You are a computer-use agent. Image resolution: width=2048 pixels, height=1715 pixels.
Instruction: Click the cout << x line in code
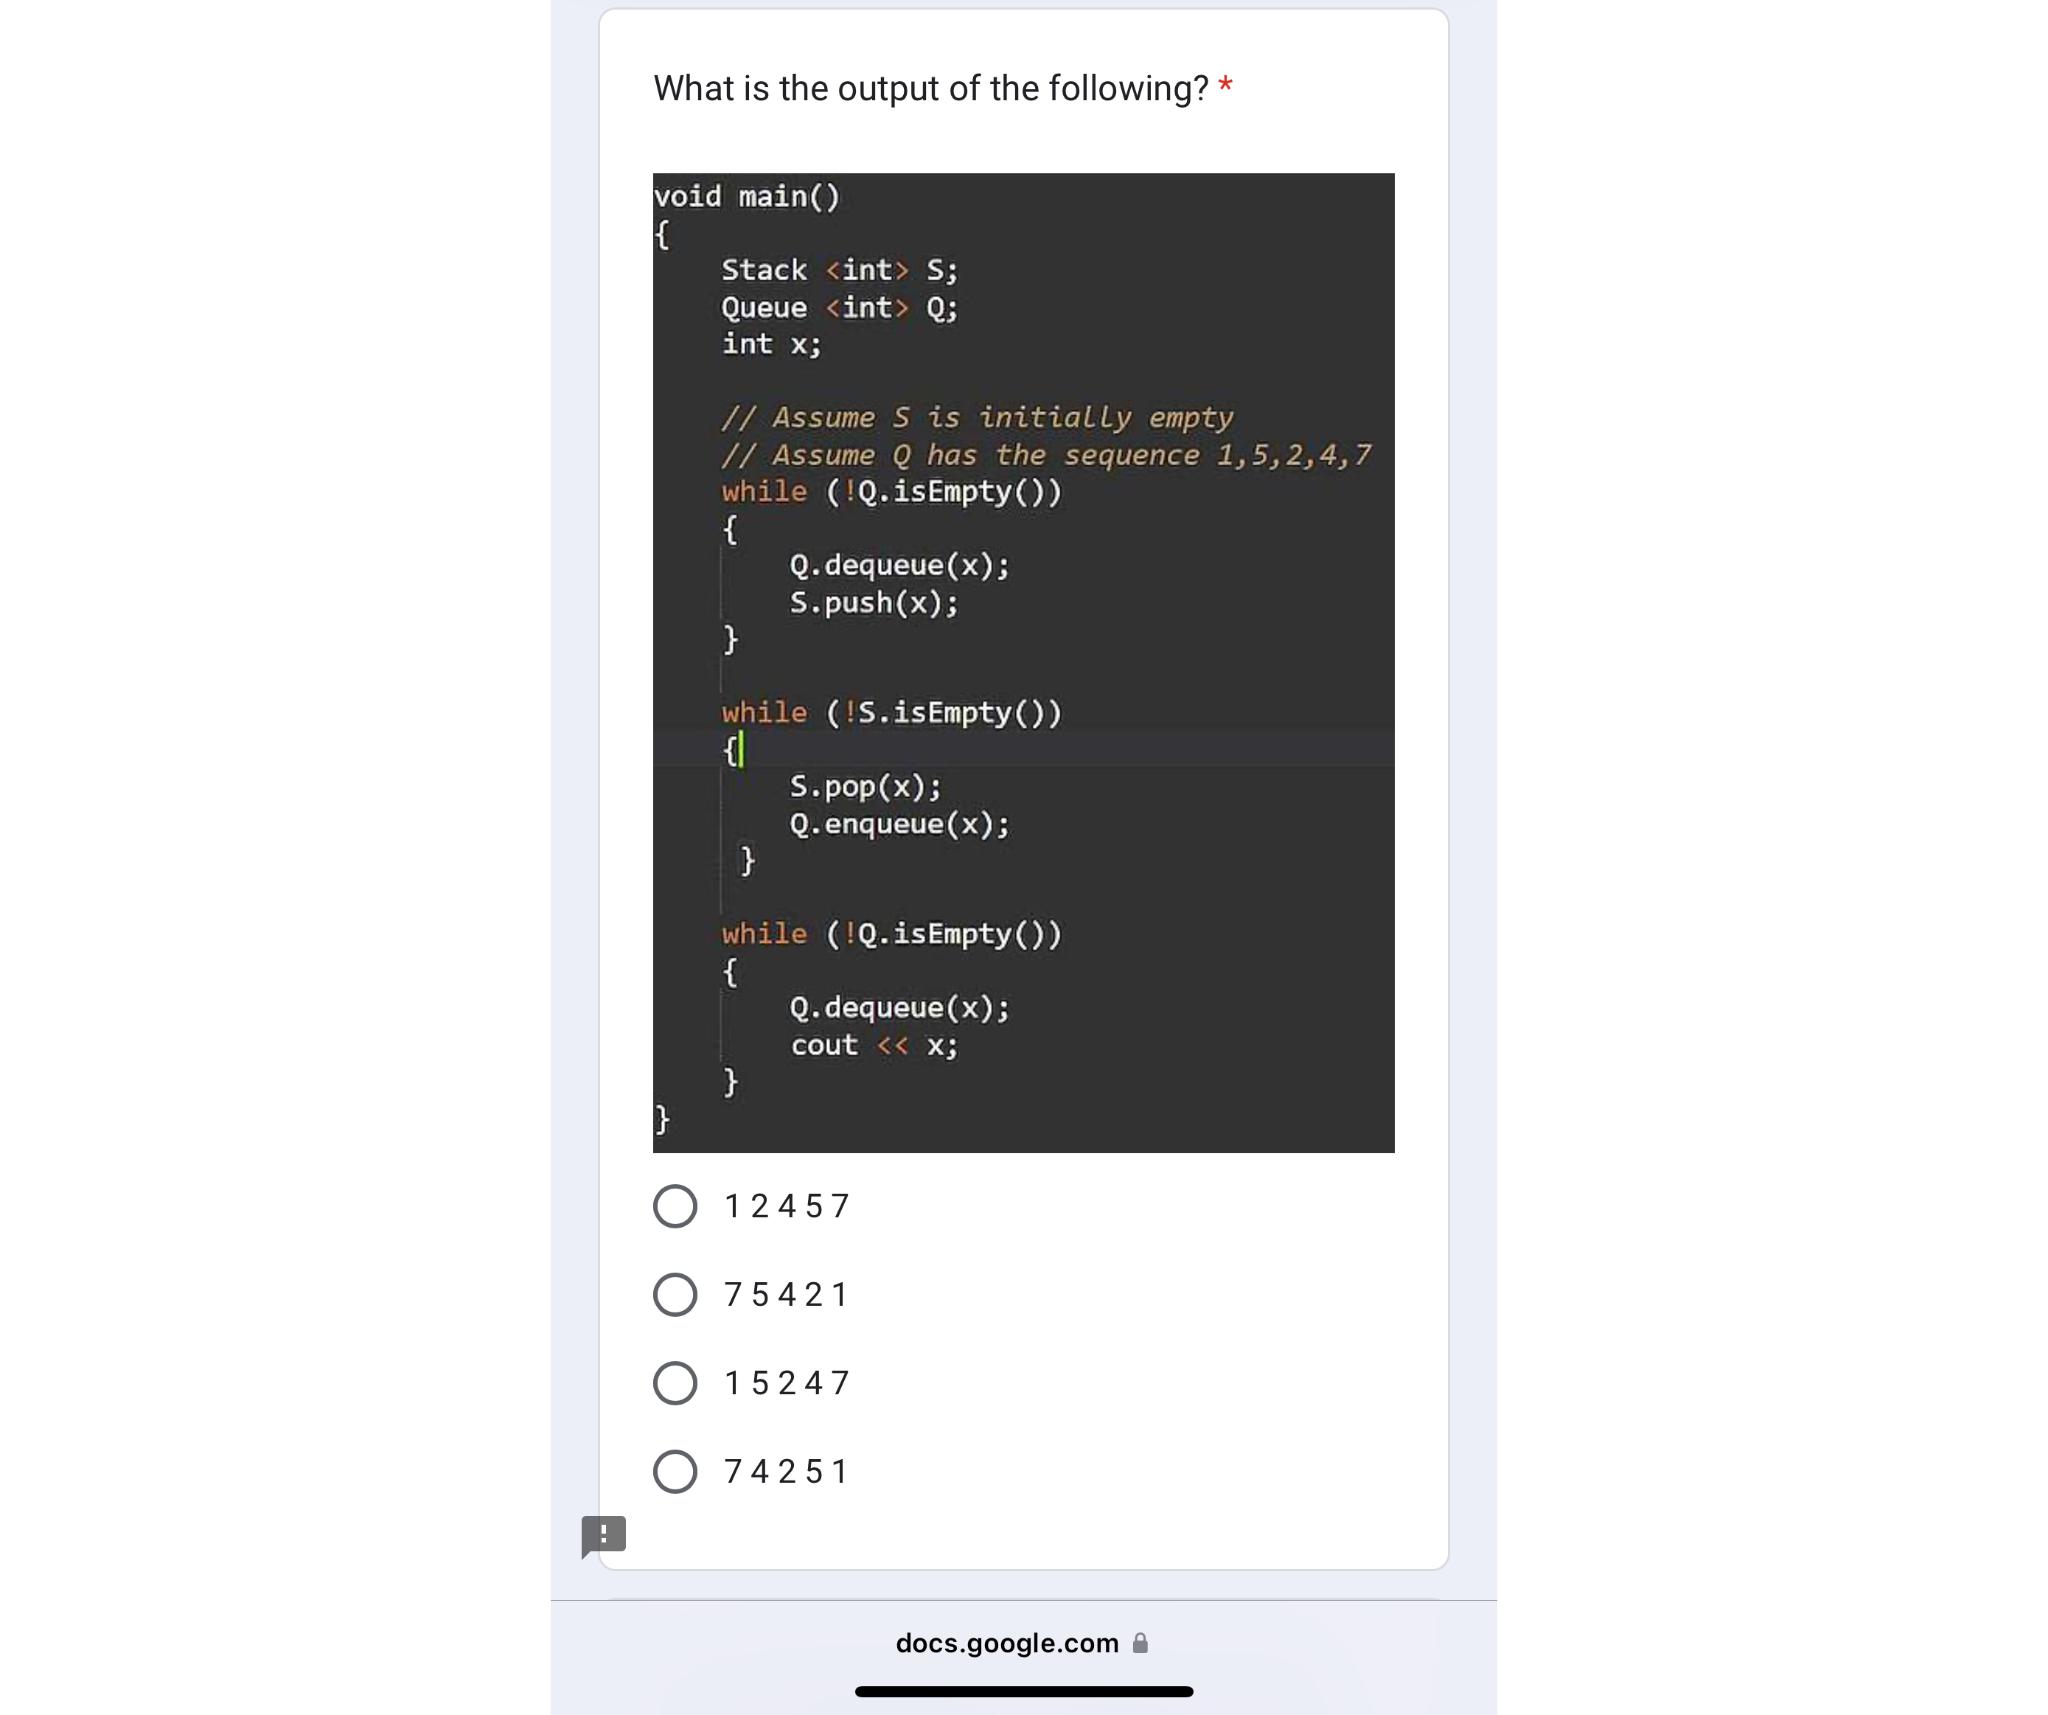click(x=874, y=1045)
